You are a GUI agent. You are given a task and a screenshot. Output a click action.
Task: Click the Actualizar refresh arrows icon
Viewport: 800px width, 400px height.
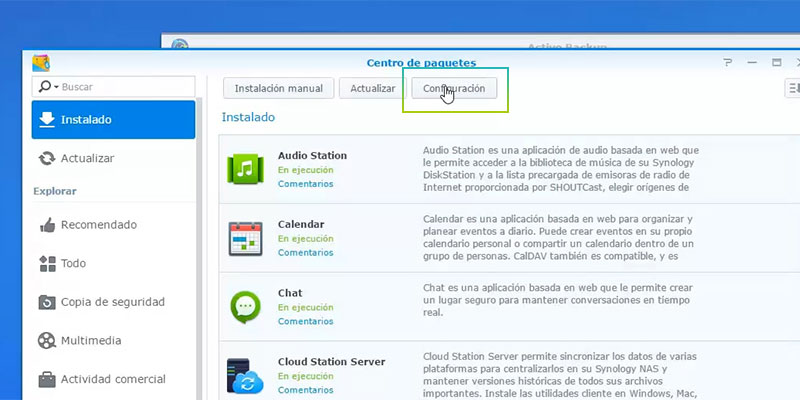pyautogui.click(x=47, y=158)
